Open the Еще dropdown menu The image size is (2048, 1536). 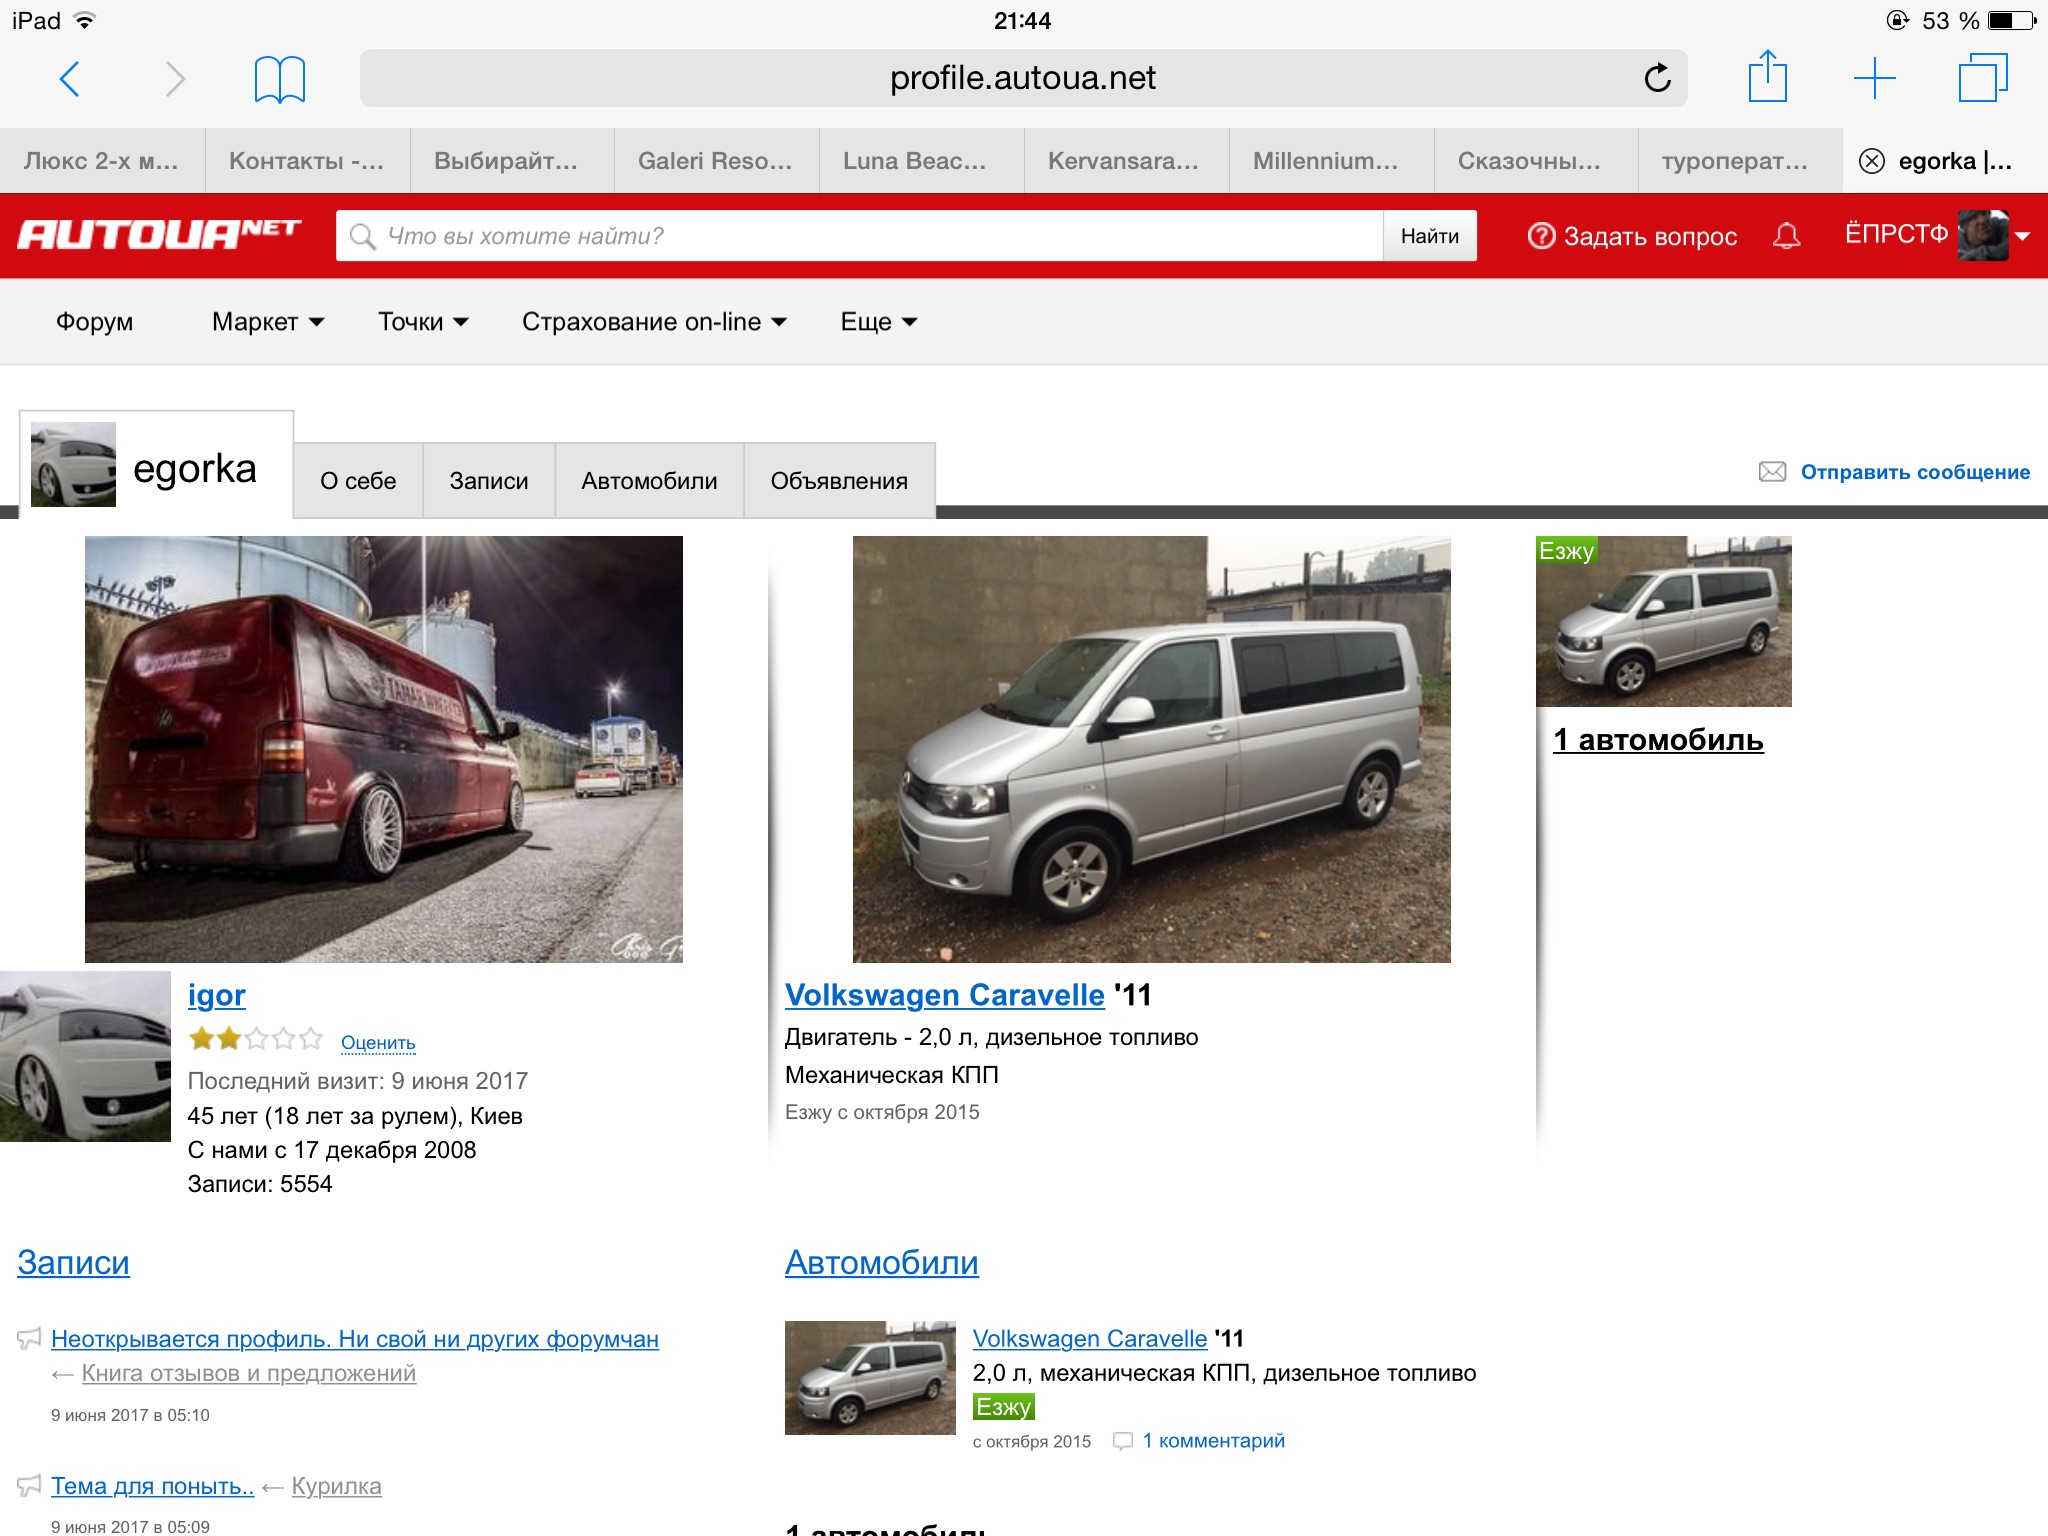879,322
